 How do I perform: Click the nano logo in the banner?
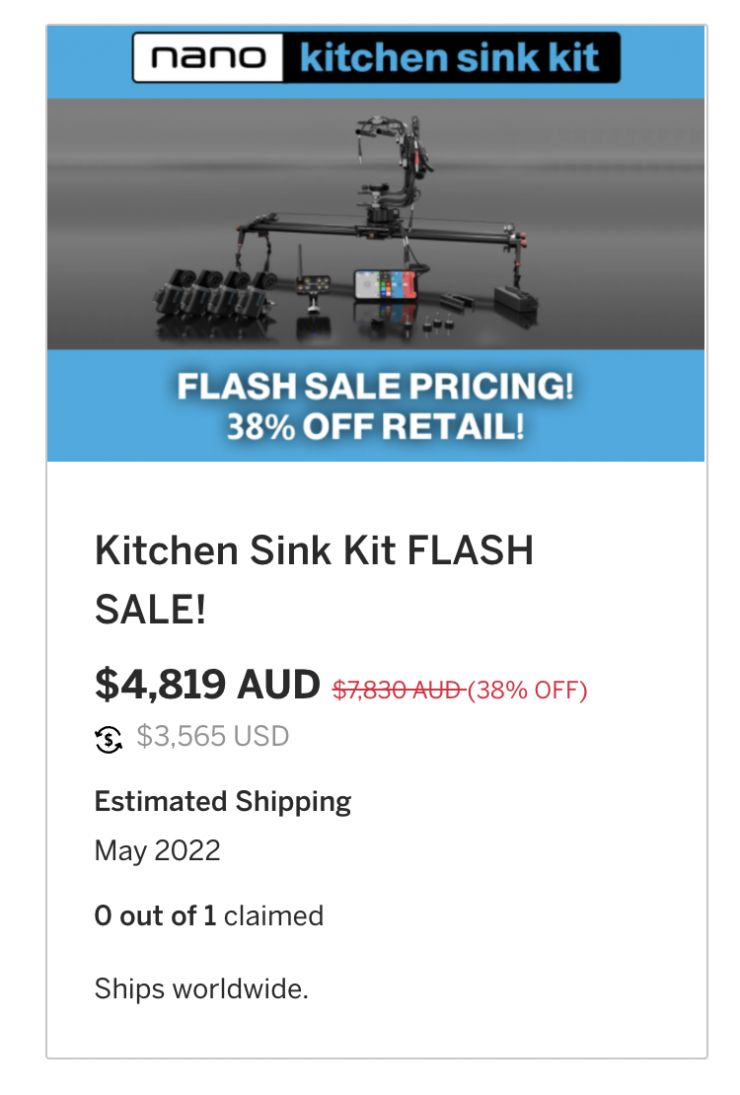(x=209, y=58)
